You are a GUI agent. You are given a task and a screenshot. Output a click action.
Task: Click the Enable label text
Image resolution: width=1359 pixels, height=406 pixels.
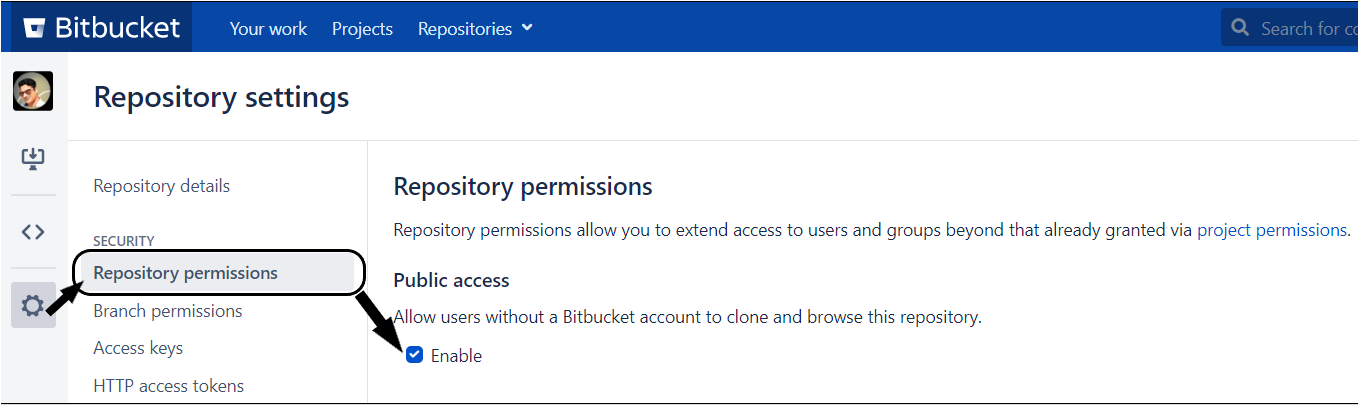[x=456, y=356]
